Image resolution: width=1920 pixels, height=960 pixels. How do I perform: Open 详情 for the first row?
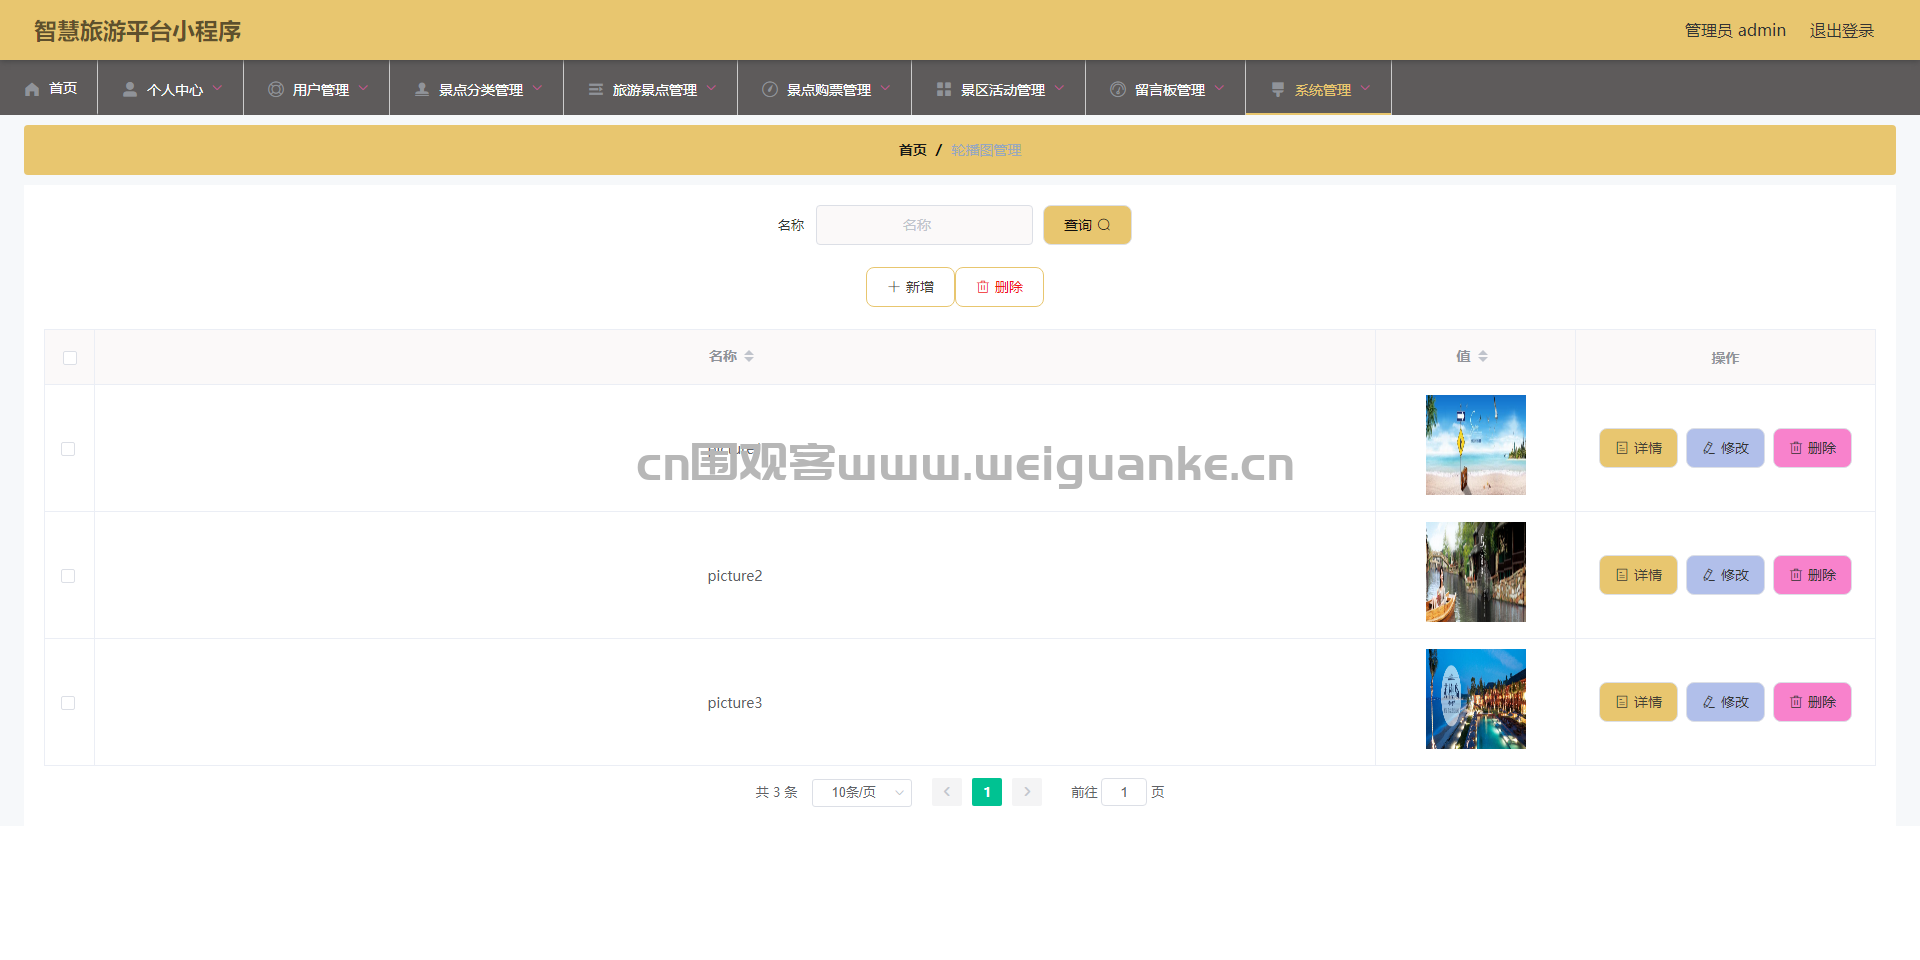pyautogui.click(x=1638, y=448)
